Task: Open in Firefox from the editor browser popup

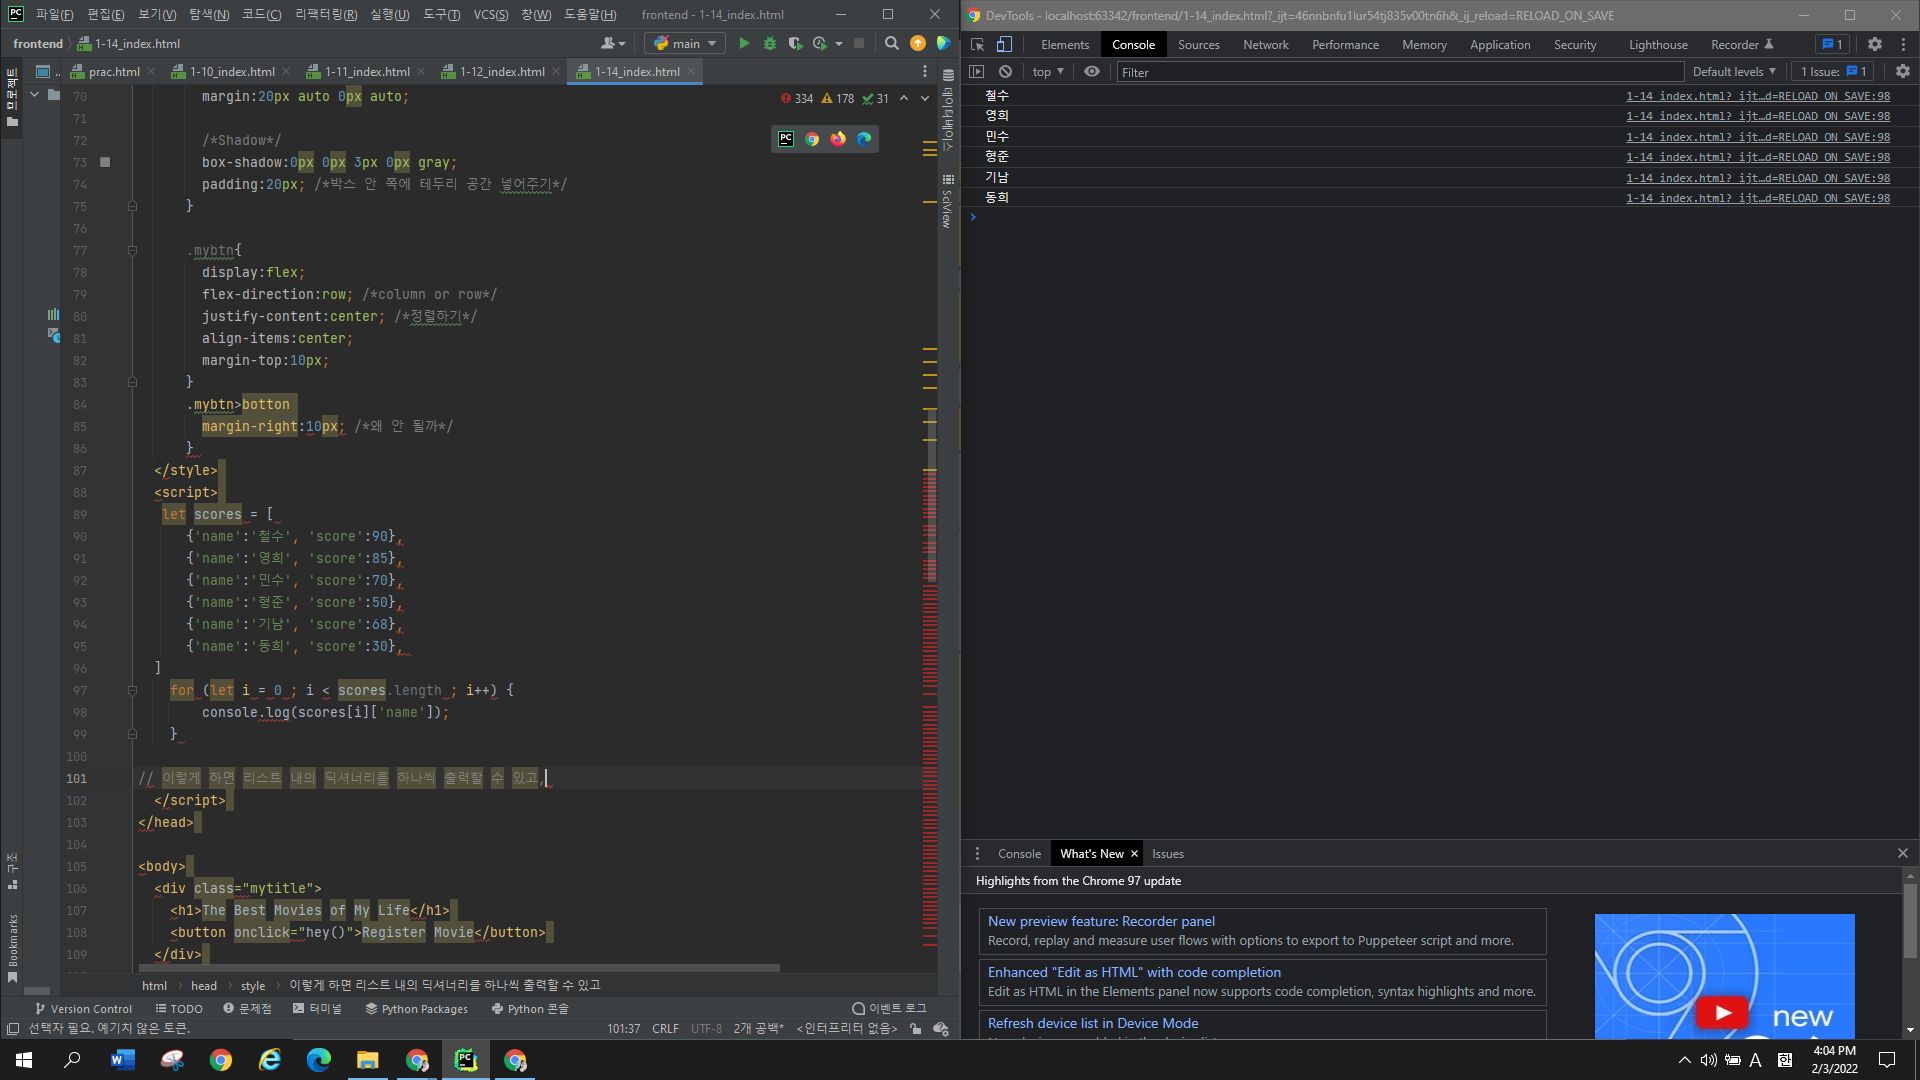Action: click(838, 139)
